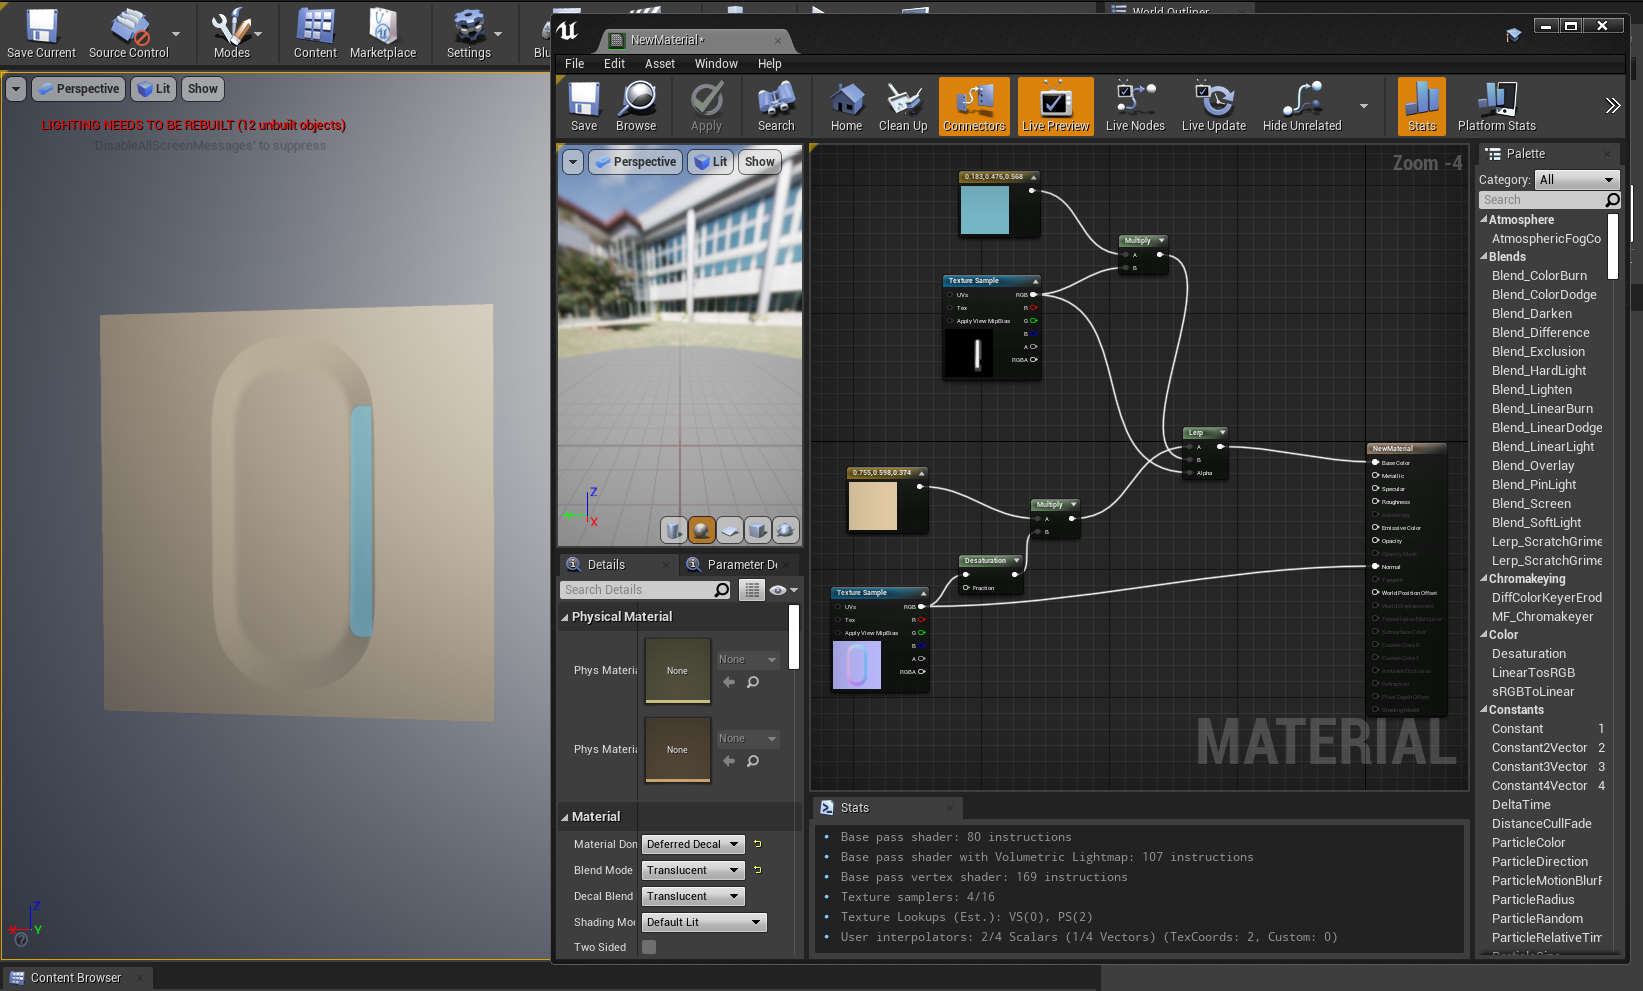
Task: Open the Edit menu
Action: pyautogui.click(x=614, y=64)
